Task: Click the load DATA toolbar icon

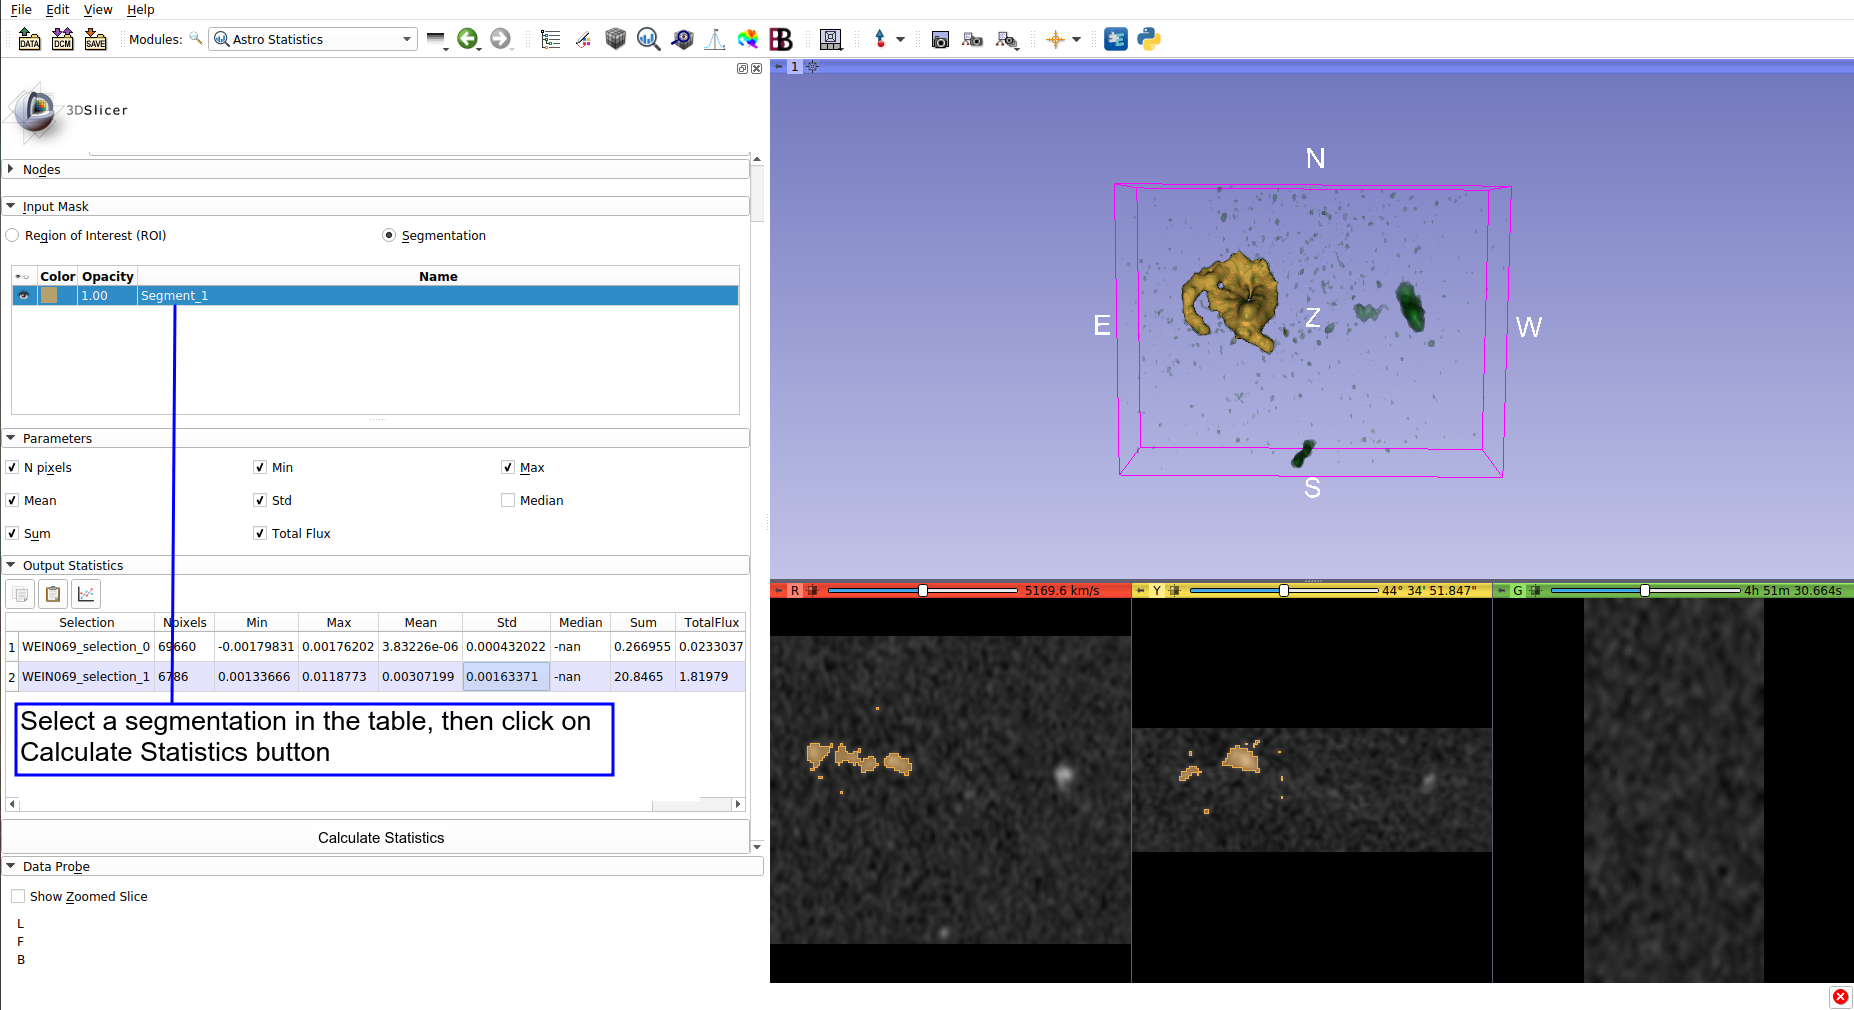Action: [29, 40]
